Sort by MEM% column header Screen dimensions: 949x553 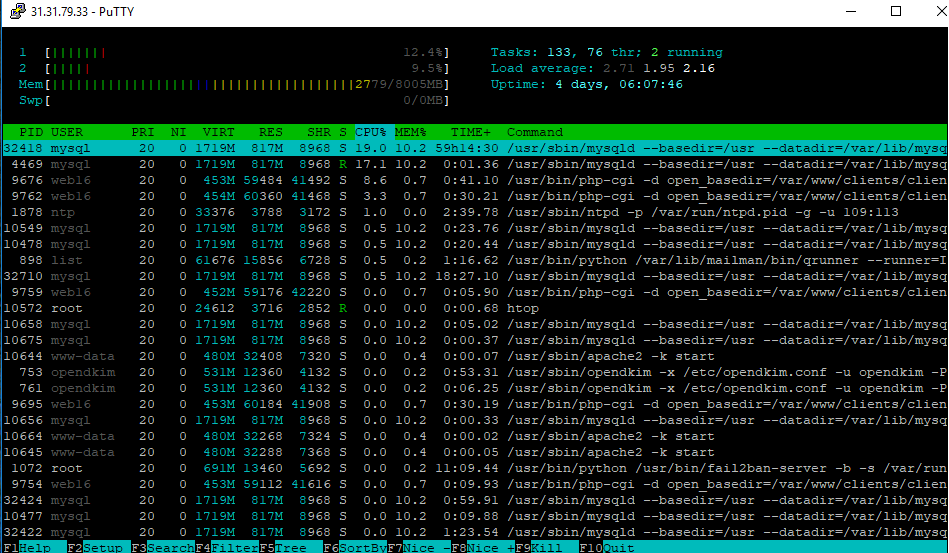pos(410,132)
